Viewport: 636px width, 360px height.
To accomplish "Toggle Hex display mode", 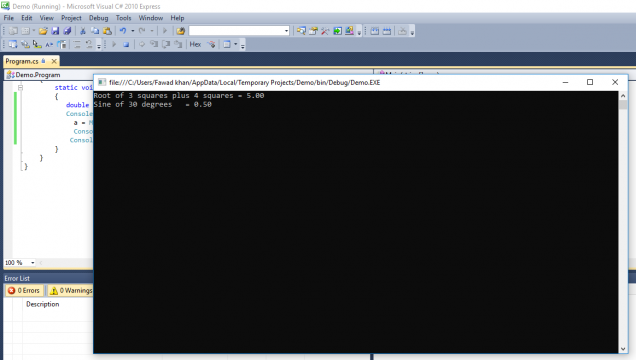I will [195, 44].
